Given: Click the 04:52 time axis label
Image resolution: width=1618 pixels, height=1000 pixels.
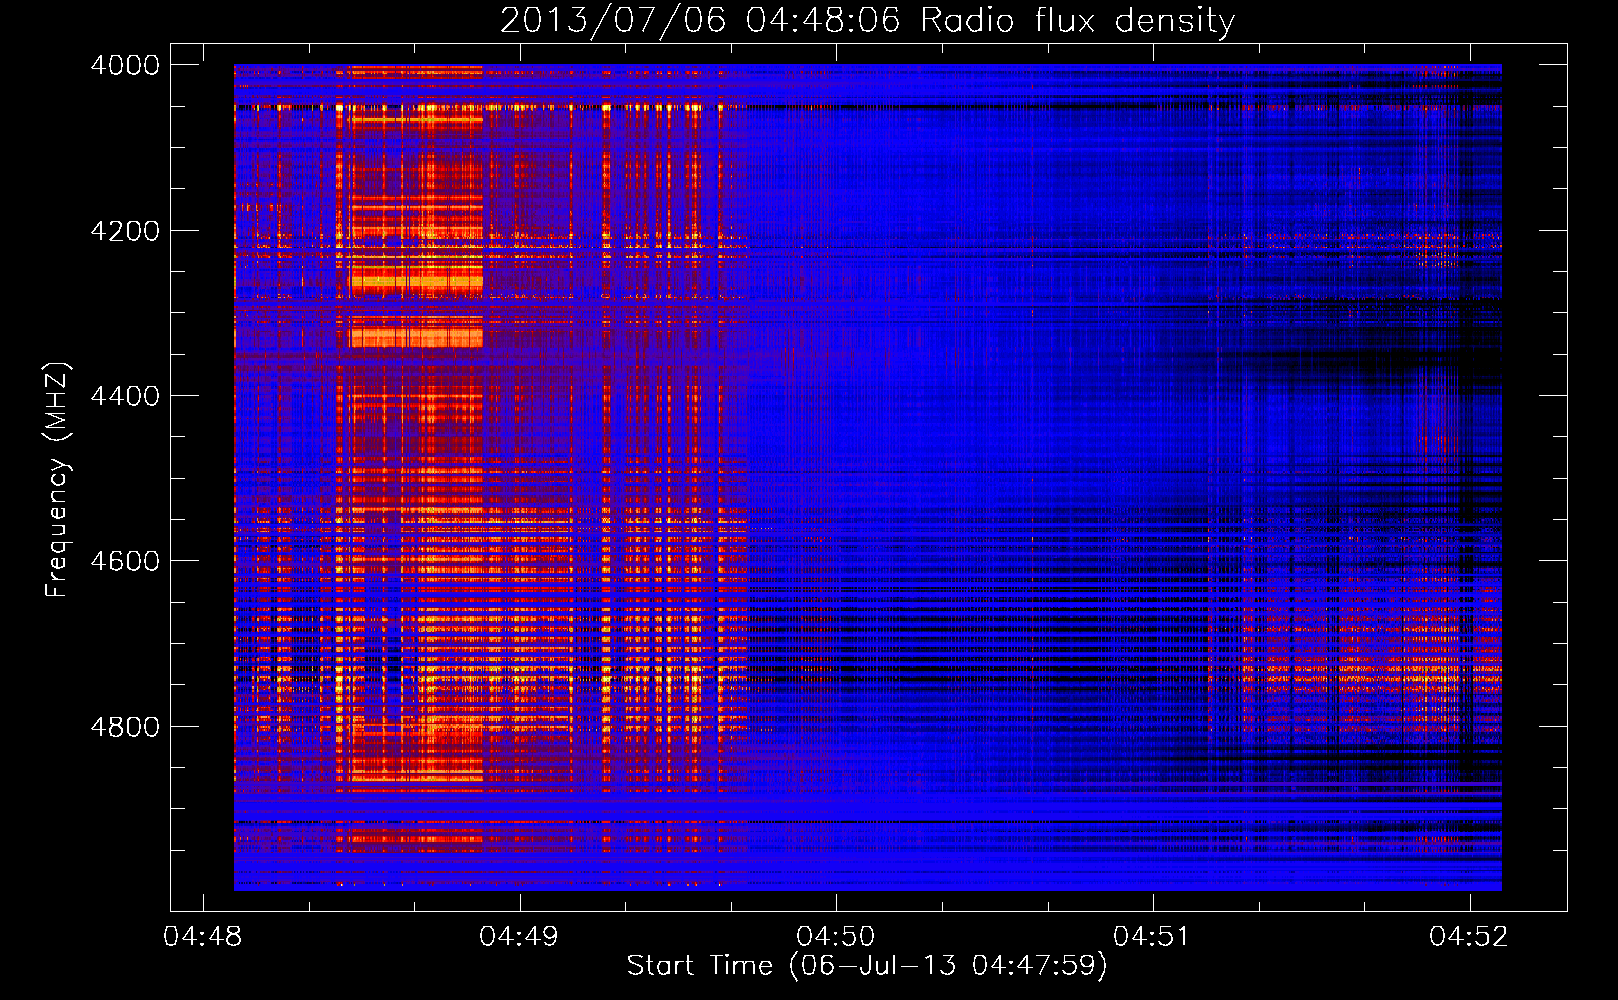Looking at the screenshot, I should 1469,936.
